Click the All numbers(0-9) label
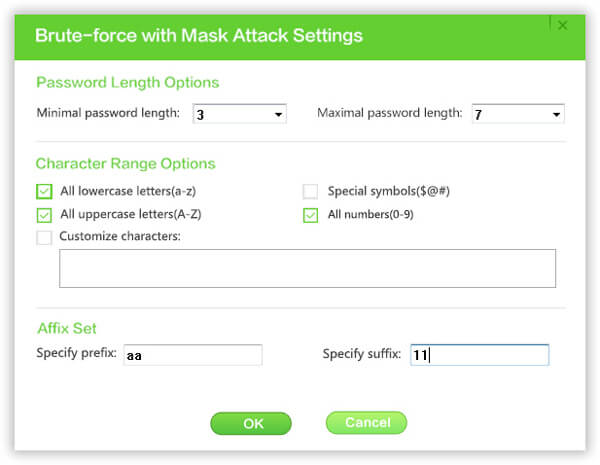Image resolution: width=600 pixels, height=465 pixels. [x=370, y=214]
